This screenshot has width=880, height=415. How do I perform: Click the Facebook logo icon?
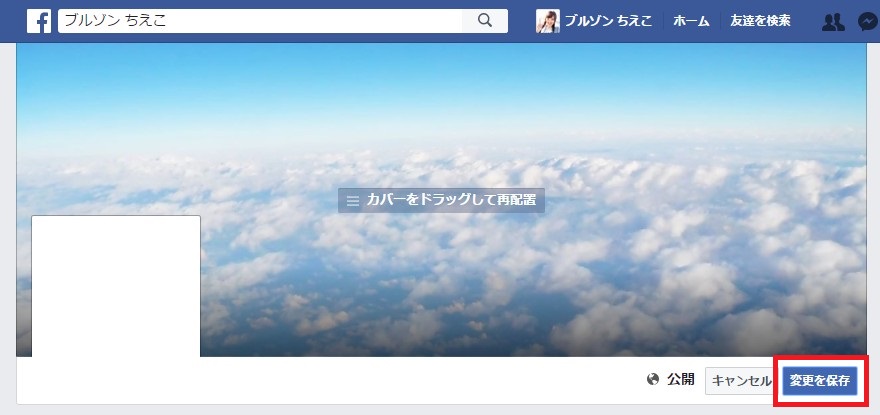tap(39, 21)
